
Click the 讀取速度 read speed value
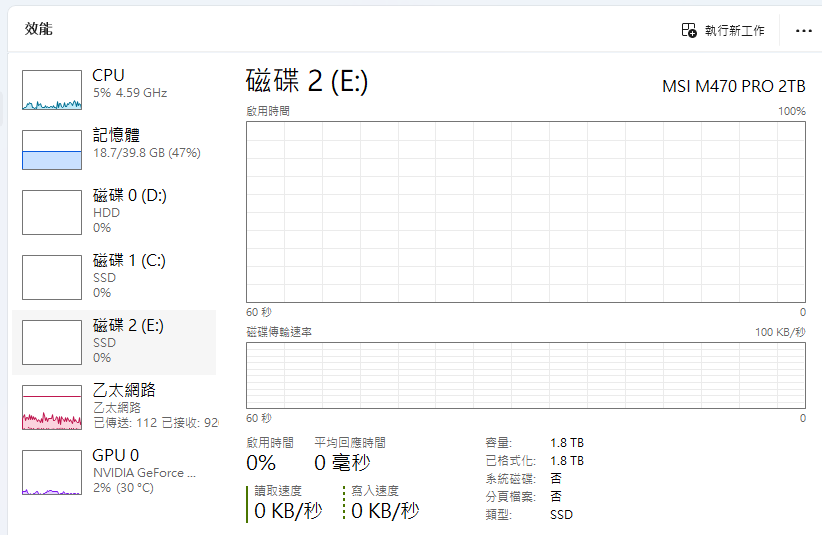288,511
